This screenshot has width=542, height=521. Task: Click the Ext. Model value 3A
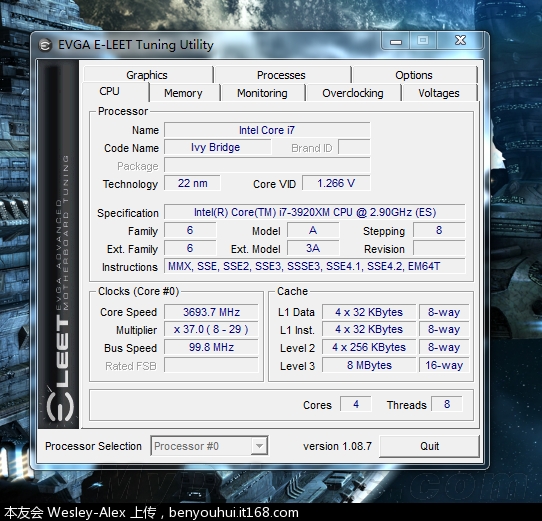(313, 248)
